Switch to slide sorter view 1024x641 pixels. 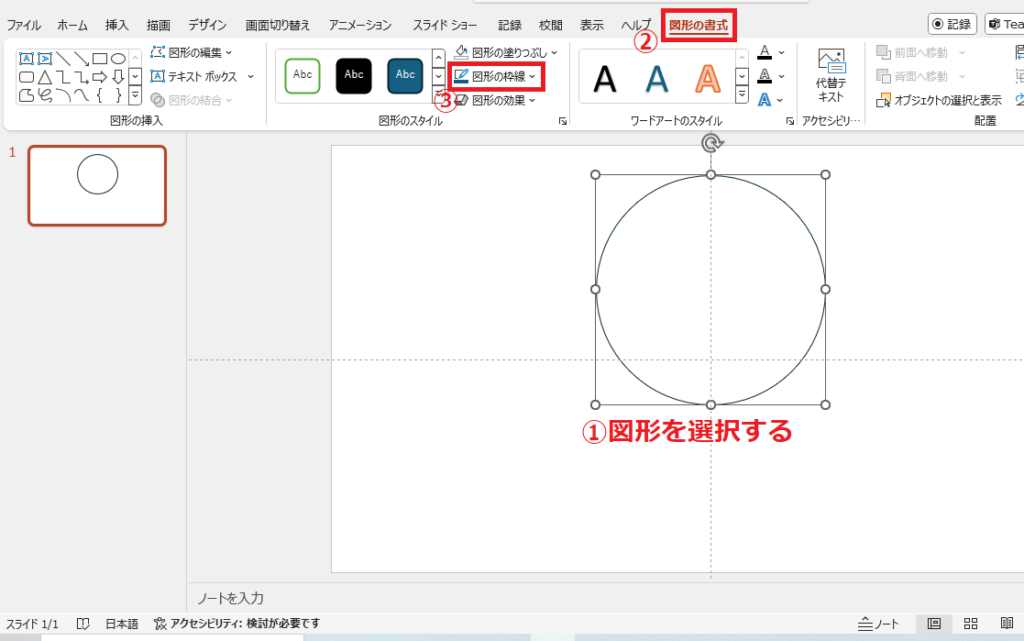pyautogui.click(x=970, y=623)
